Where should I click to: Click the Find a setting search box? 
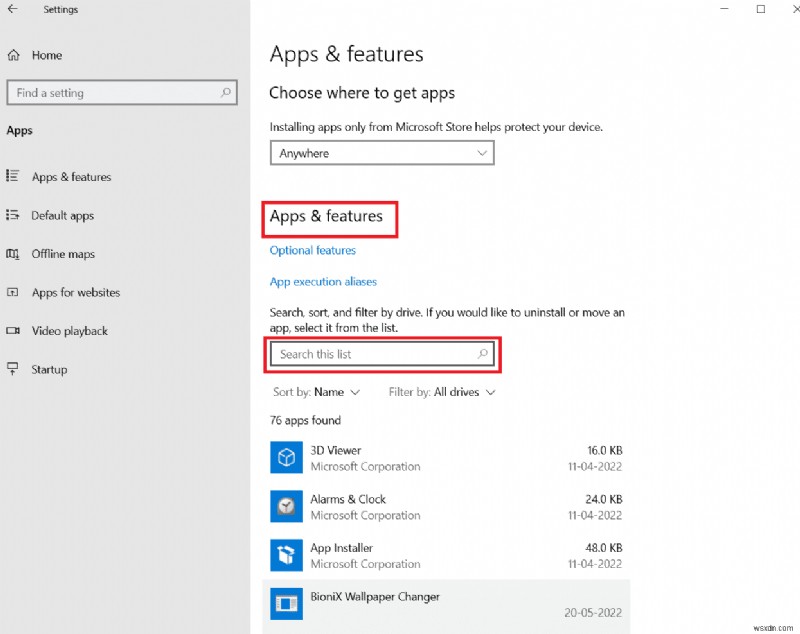tap(122, 92)
